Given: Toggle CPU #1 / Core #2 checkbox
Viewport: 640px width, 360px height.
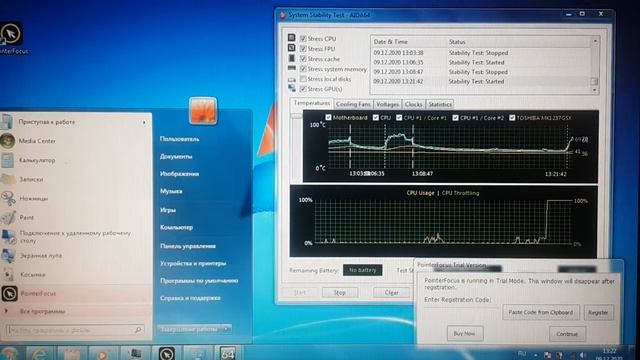Looking at the screenshot, I should coord(456,118).
